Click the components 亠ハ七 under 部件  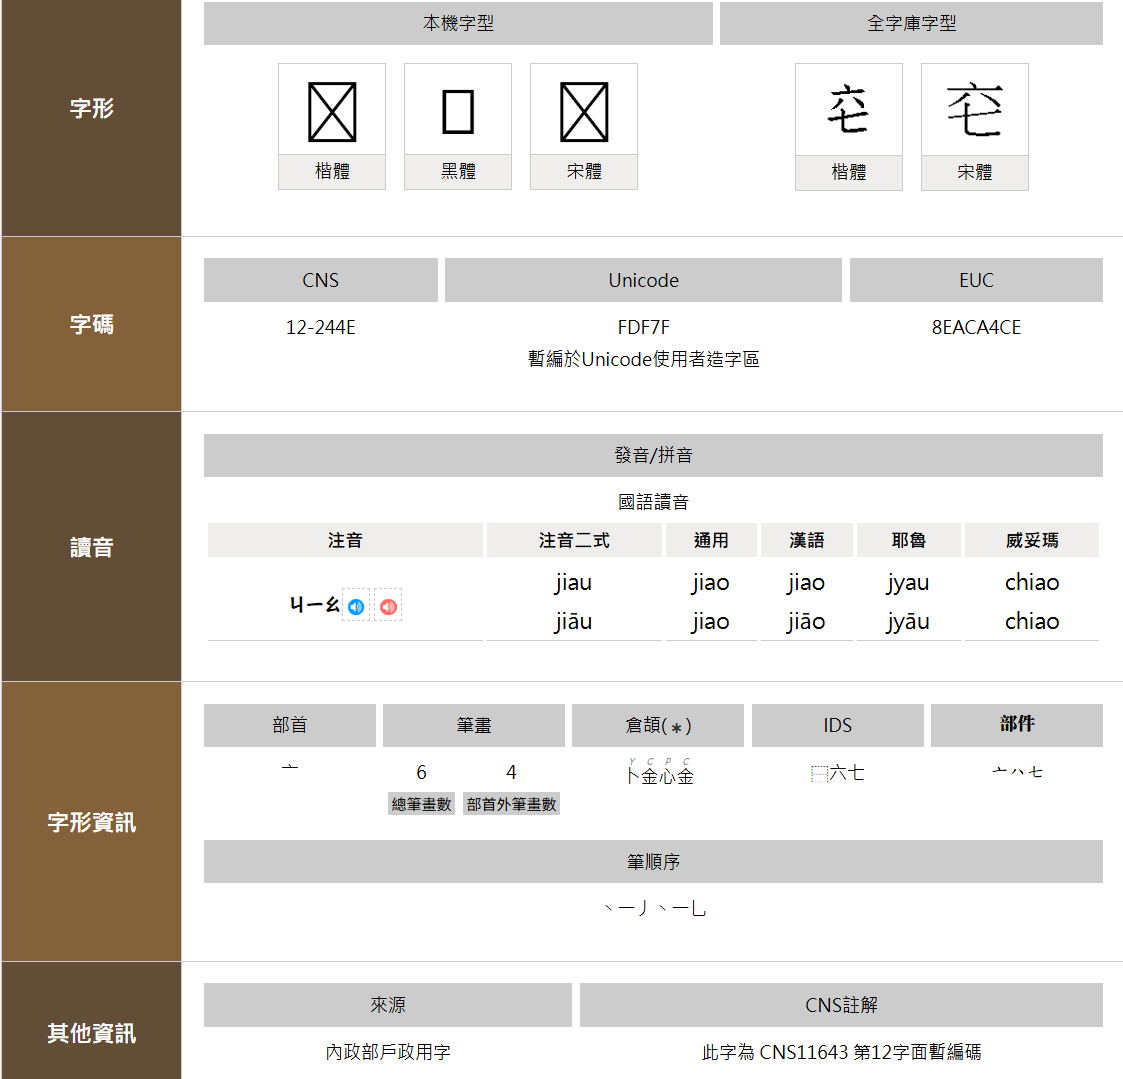coord(1017,772)
